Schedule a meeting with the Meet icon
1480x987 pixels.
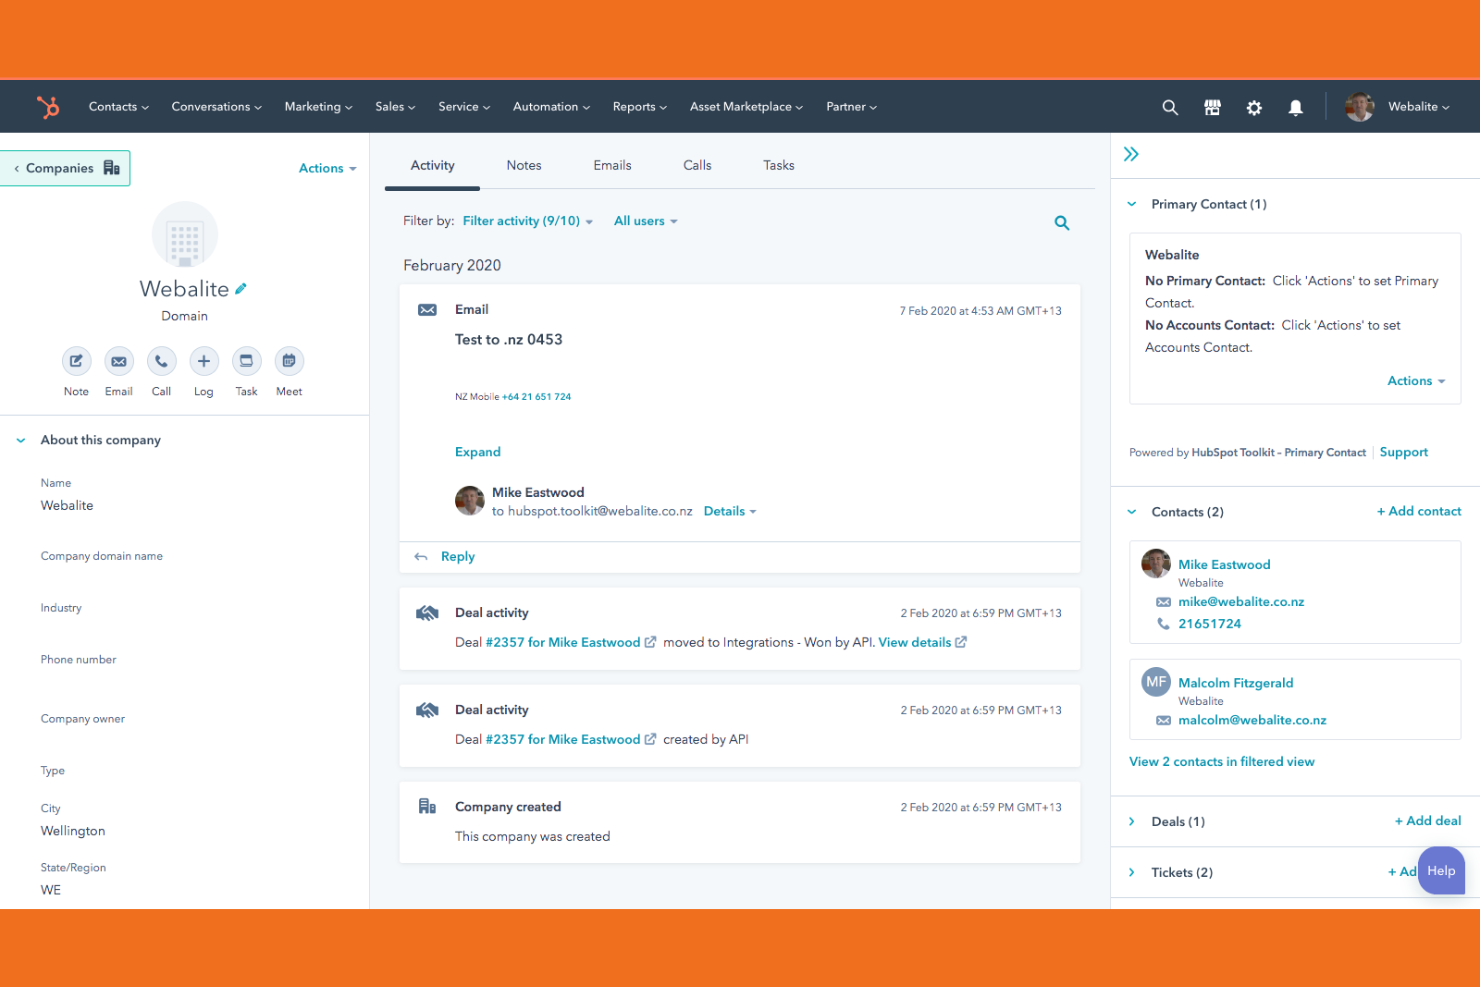pos(288,361)
